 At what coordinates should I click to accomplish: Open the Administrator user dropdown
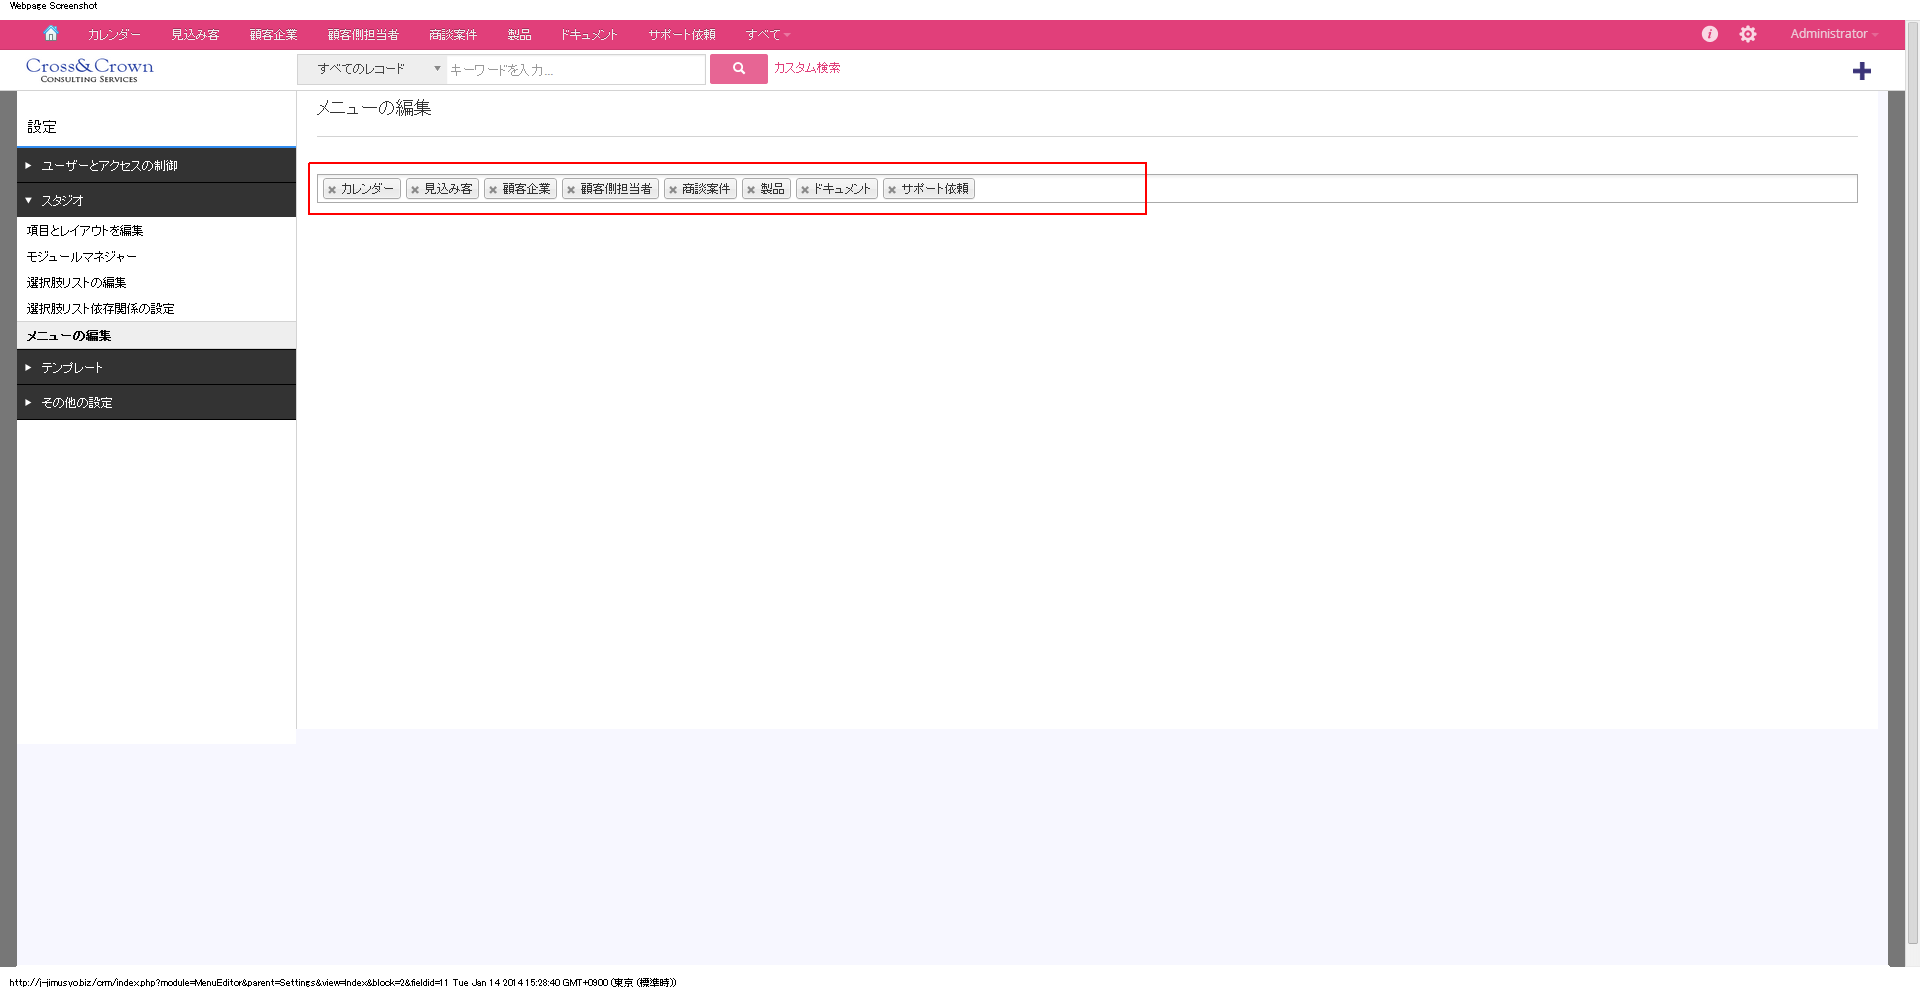click(x=1833, y=33)
